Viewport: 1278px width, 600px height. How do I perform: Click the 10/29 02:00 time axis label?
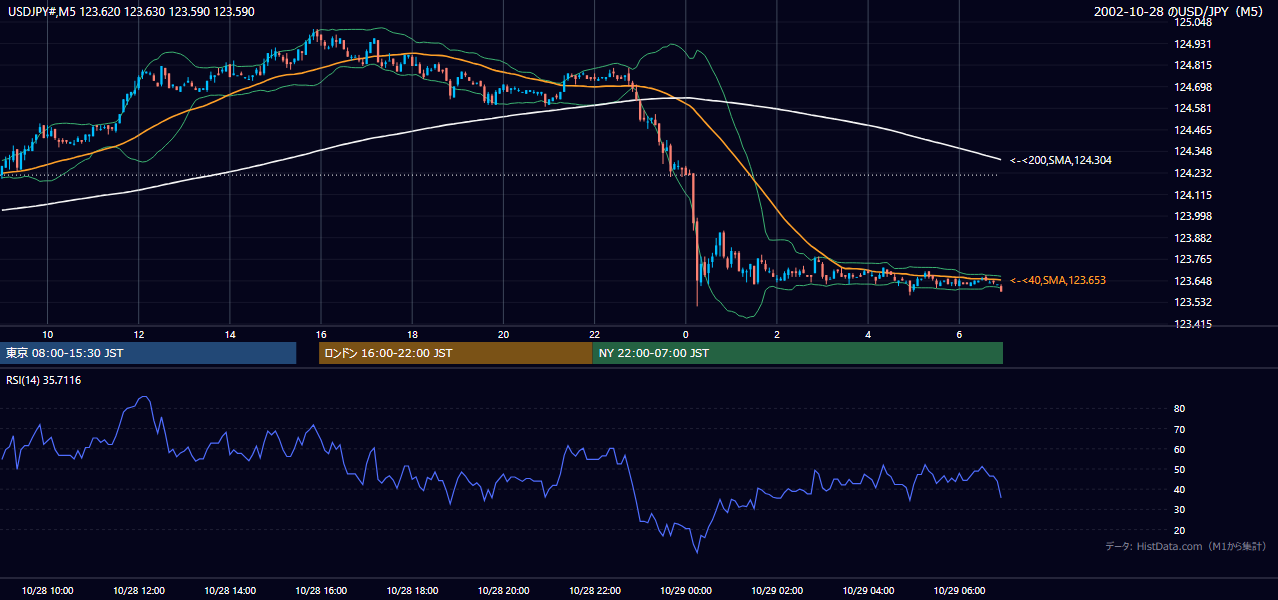[x=777, y=590]
